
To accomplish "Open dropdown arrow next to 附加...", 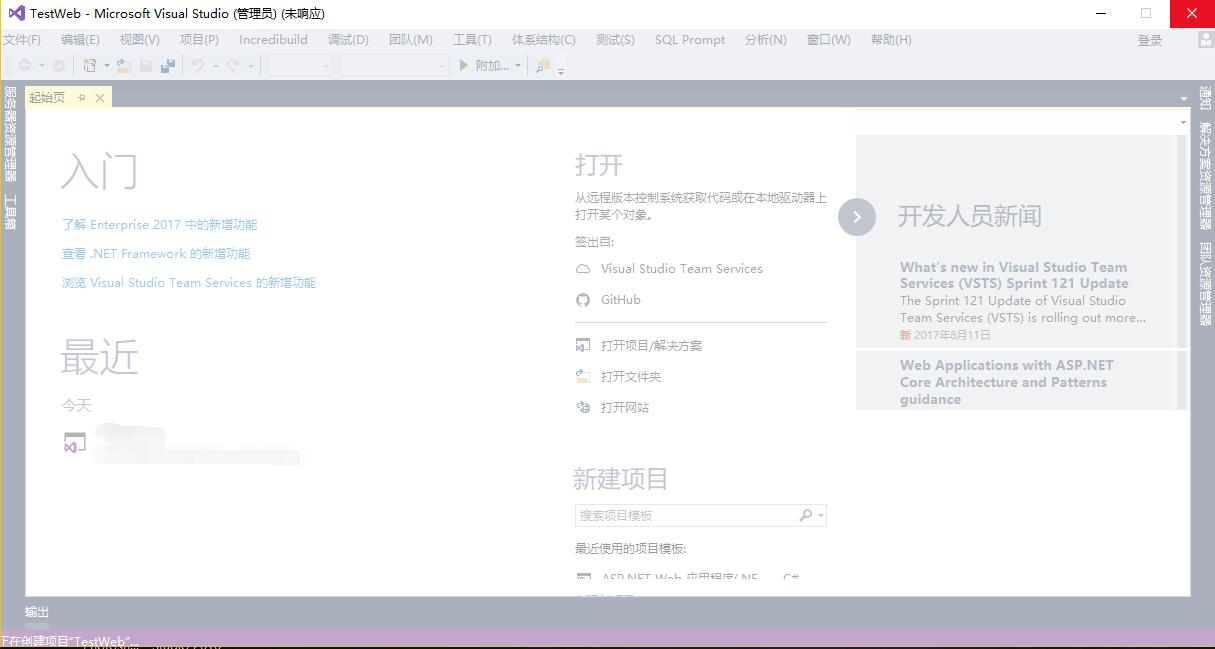I will pos(518,66).
